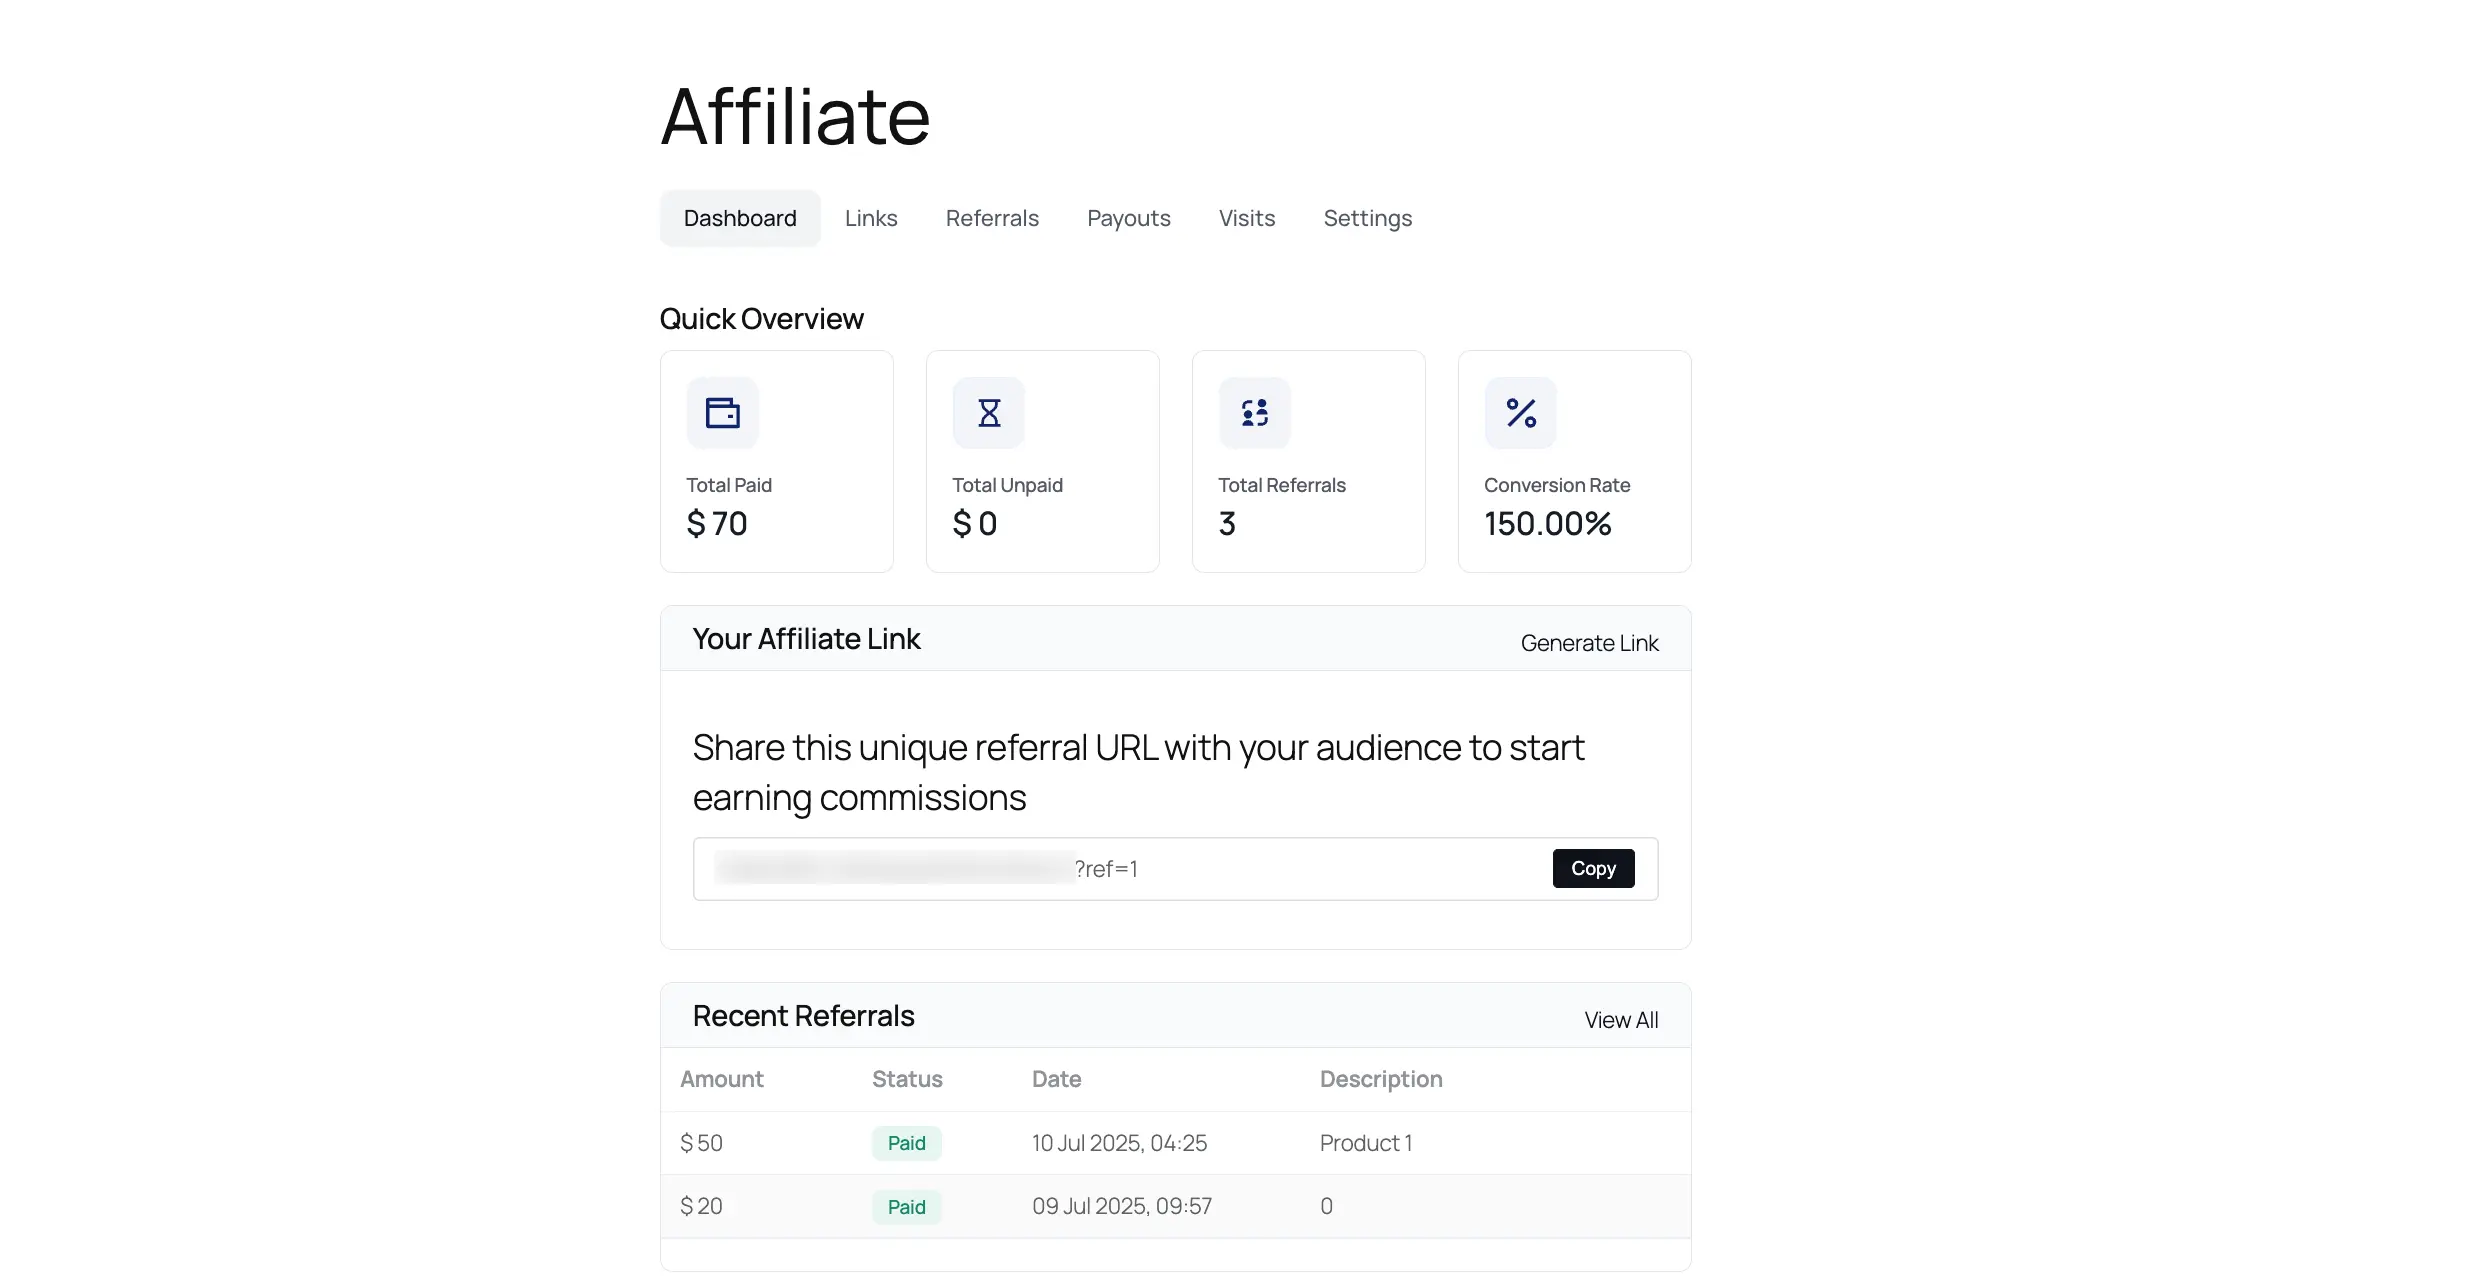Switch to the Links tab
The width and height of the screenshot is (2478, 1286).
click(x=870, y=218)
